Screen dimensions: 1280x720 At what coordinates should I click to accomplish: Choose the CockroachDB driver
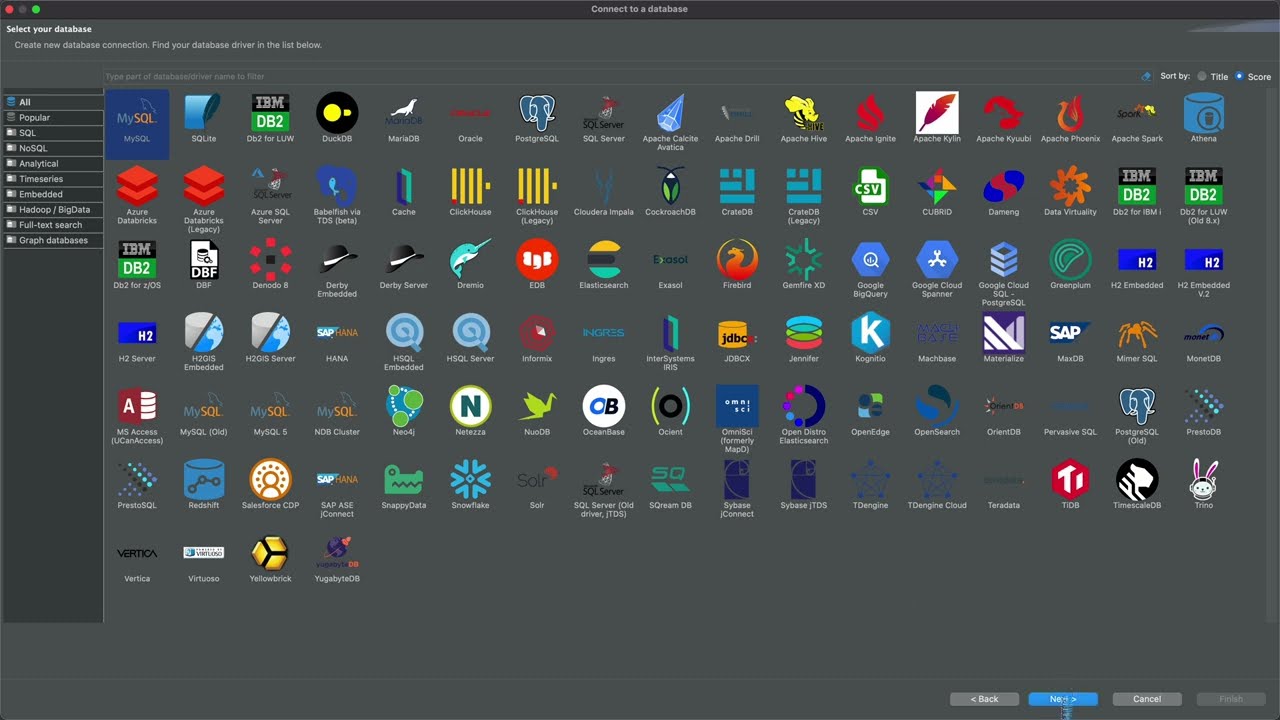(670, 191)
